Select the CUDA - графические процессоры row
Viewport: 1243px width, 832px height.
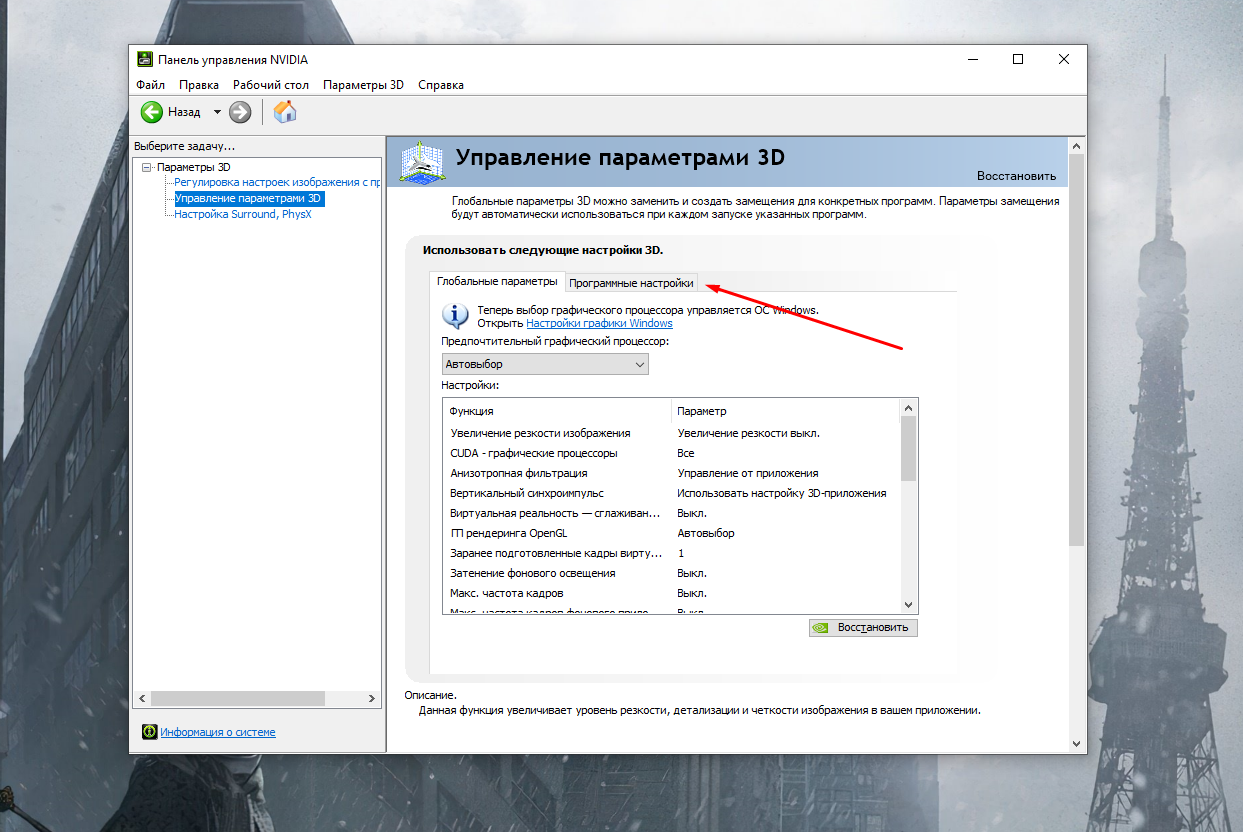(x=672, y=453)
